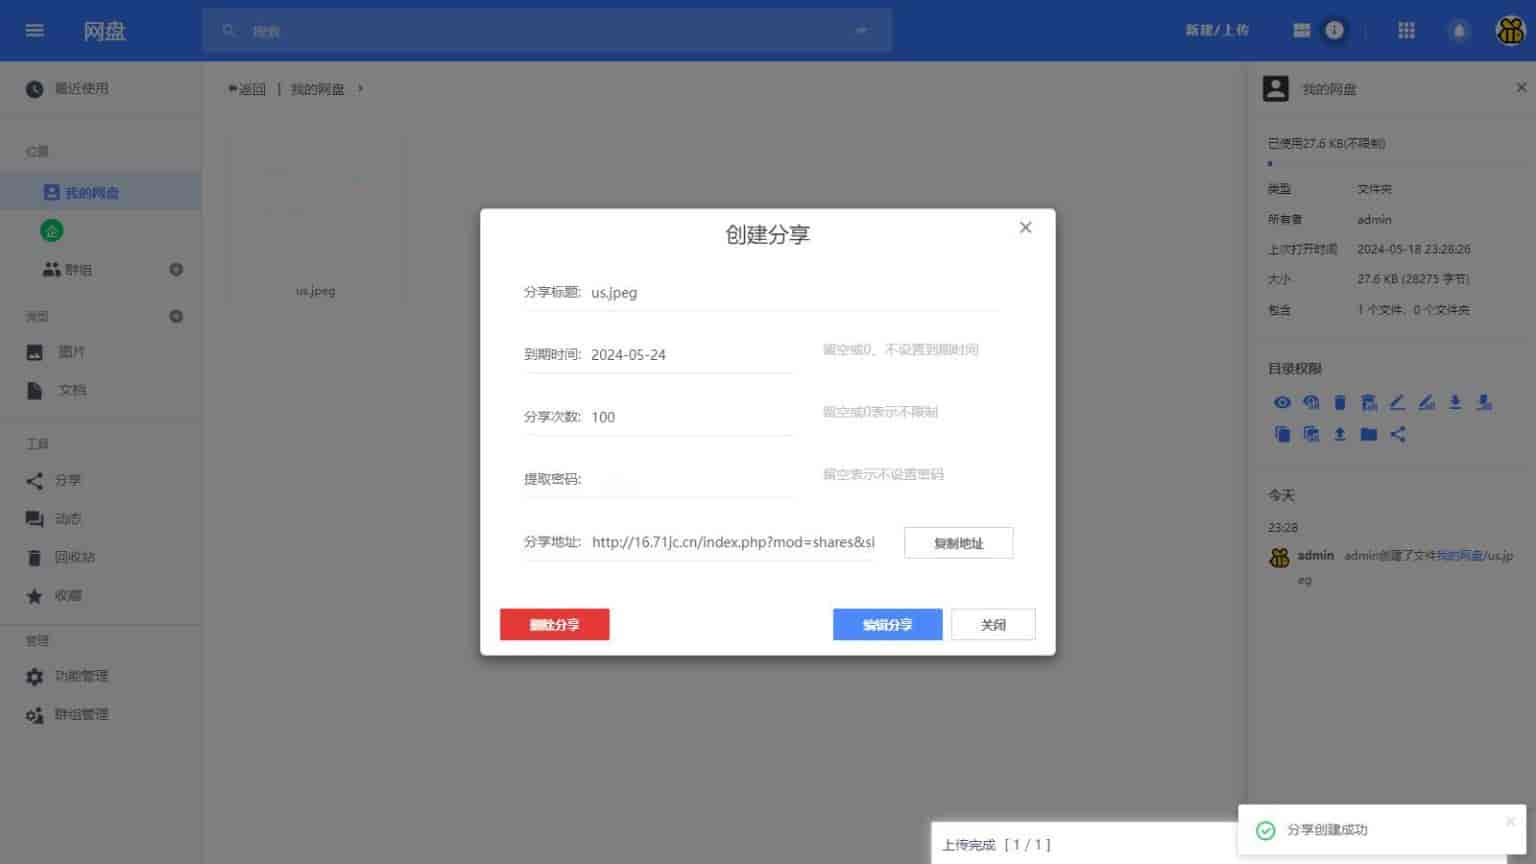This screenshot has width=1536, height=864.
Task: Expand the 我的网盘 breadcrumb chevron
Action: pos(360,89)
